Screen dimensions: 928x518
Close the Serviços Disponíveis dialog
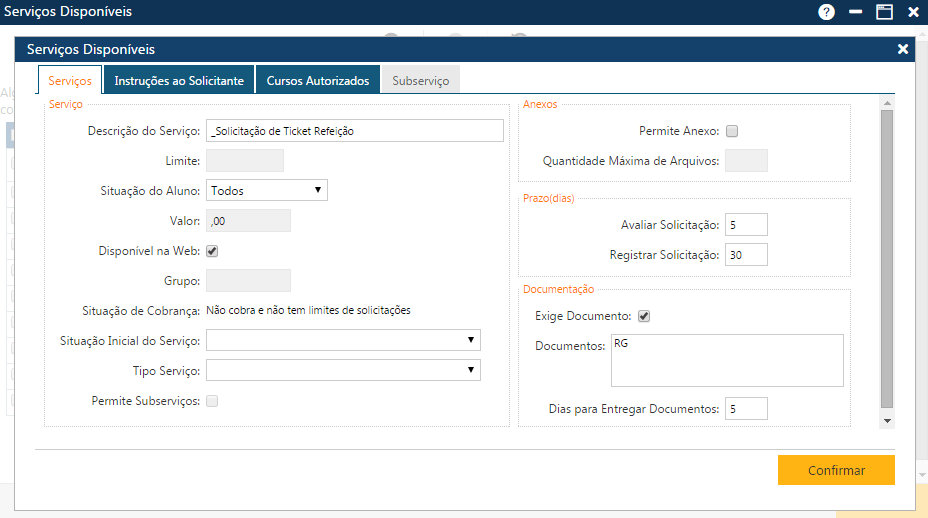pyautogui.click(x=903, y=49)
